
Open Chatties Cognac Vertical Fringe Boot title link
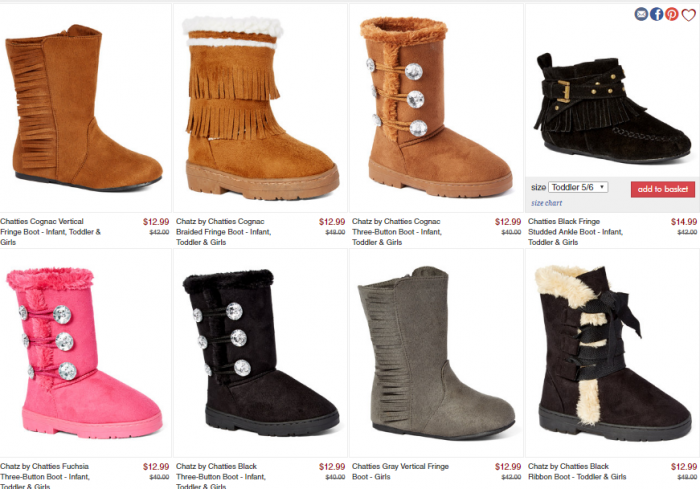(50, 232)
